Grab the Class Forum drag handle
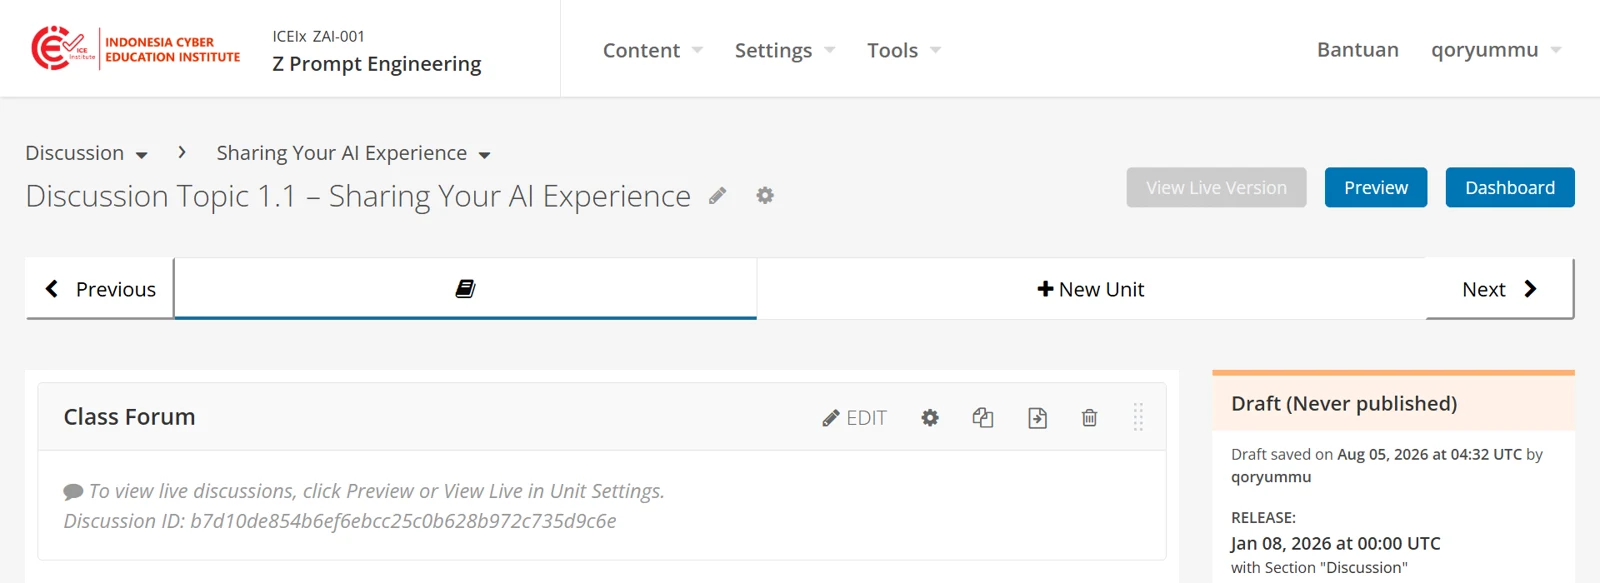1600x583 pixels. pyautogui.click(x=1138, y=417)
